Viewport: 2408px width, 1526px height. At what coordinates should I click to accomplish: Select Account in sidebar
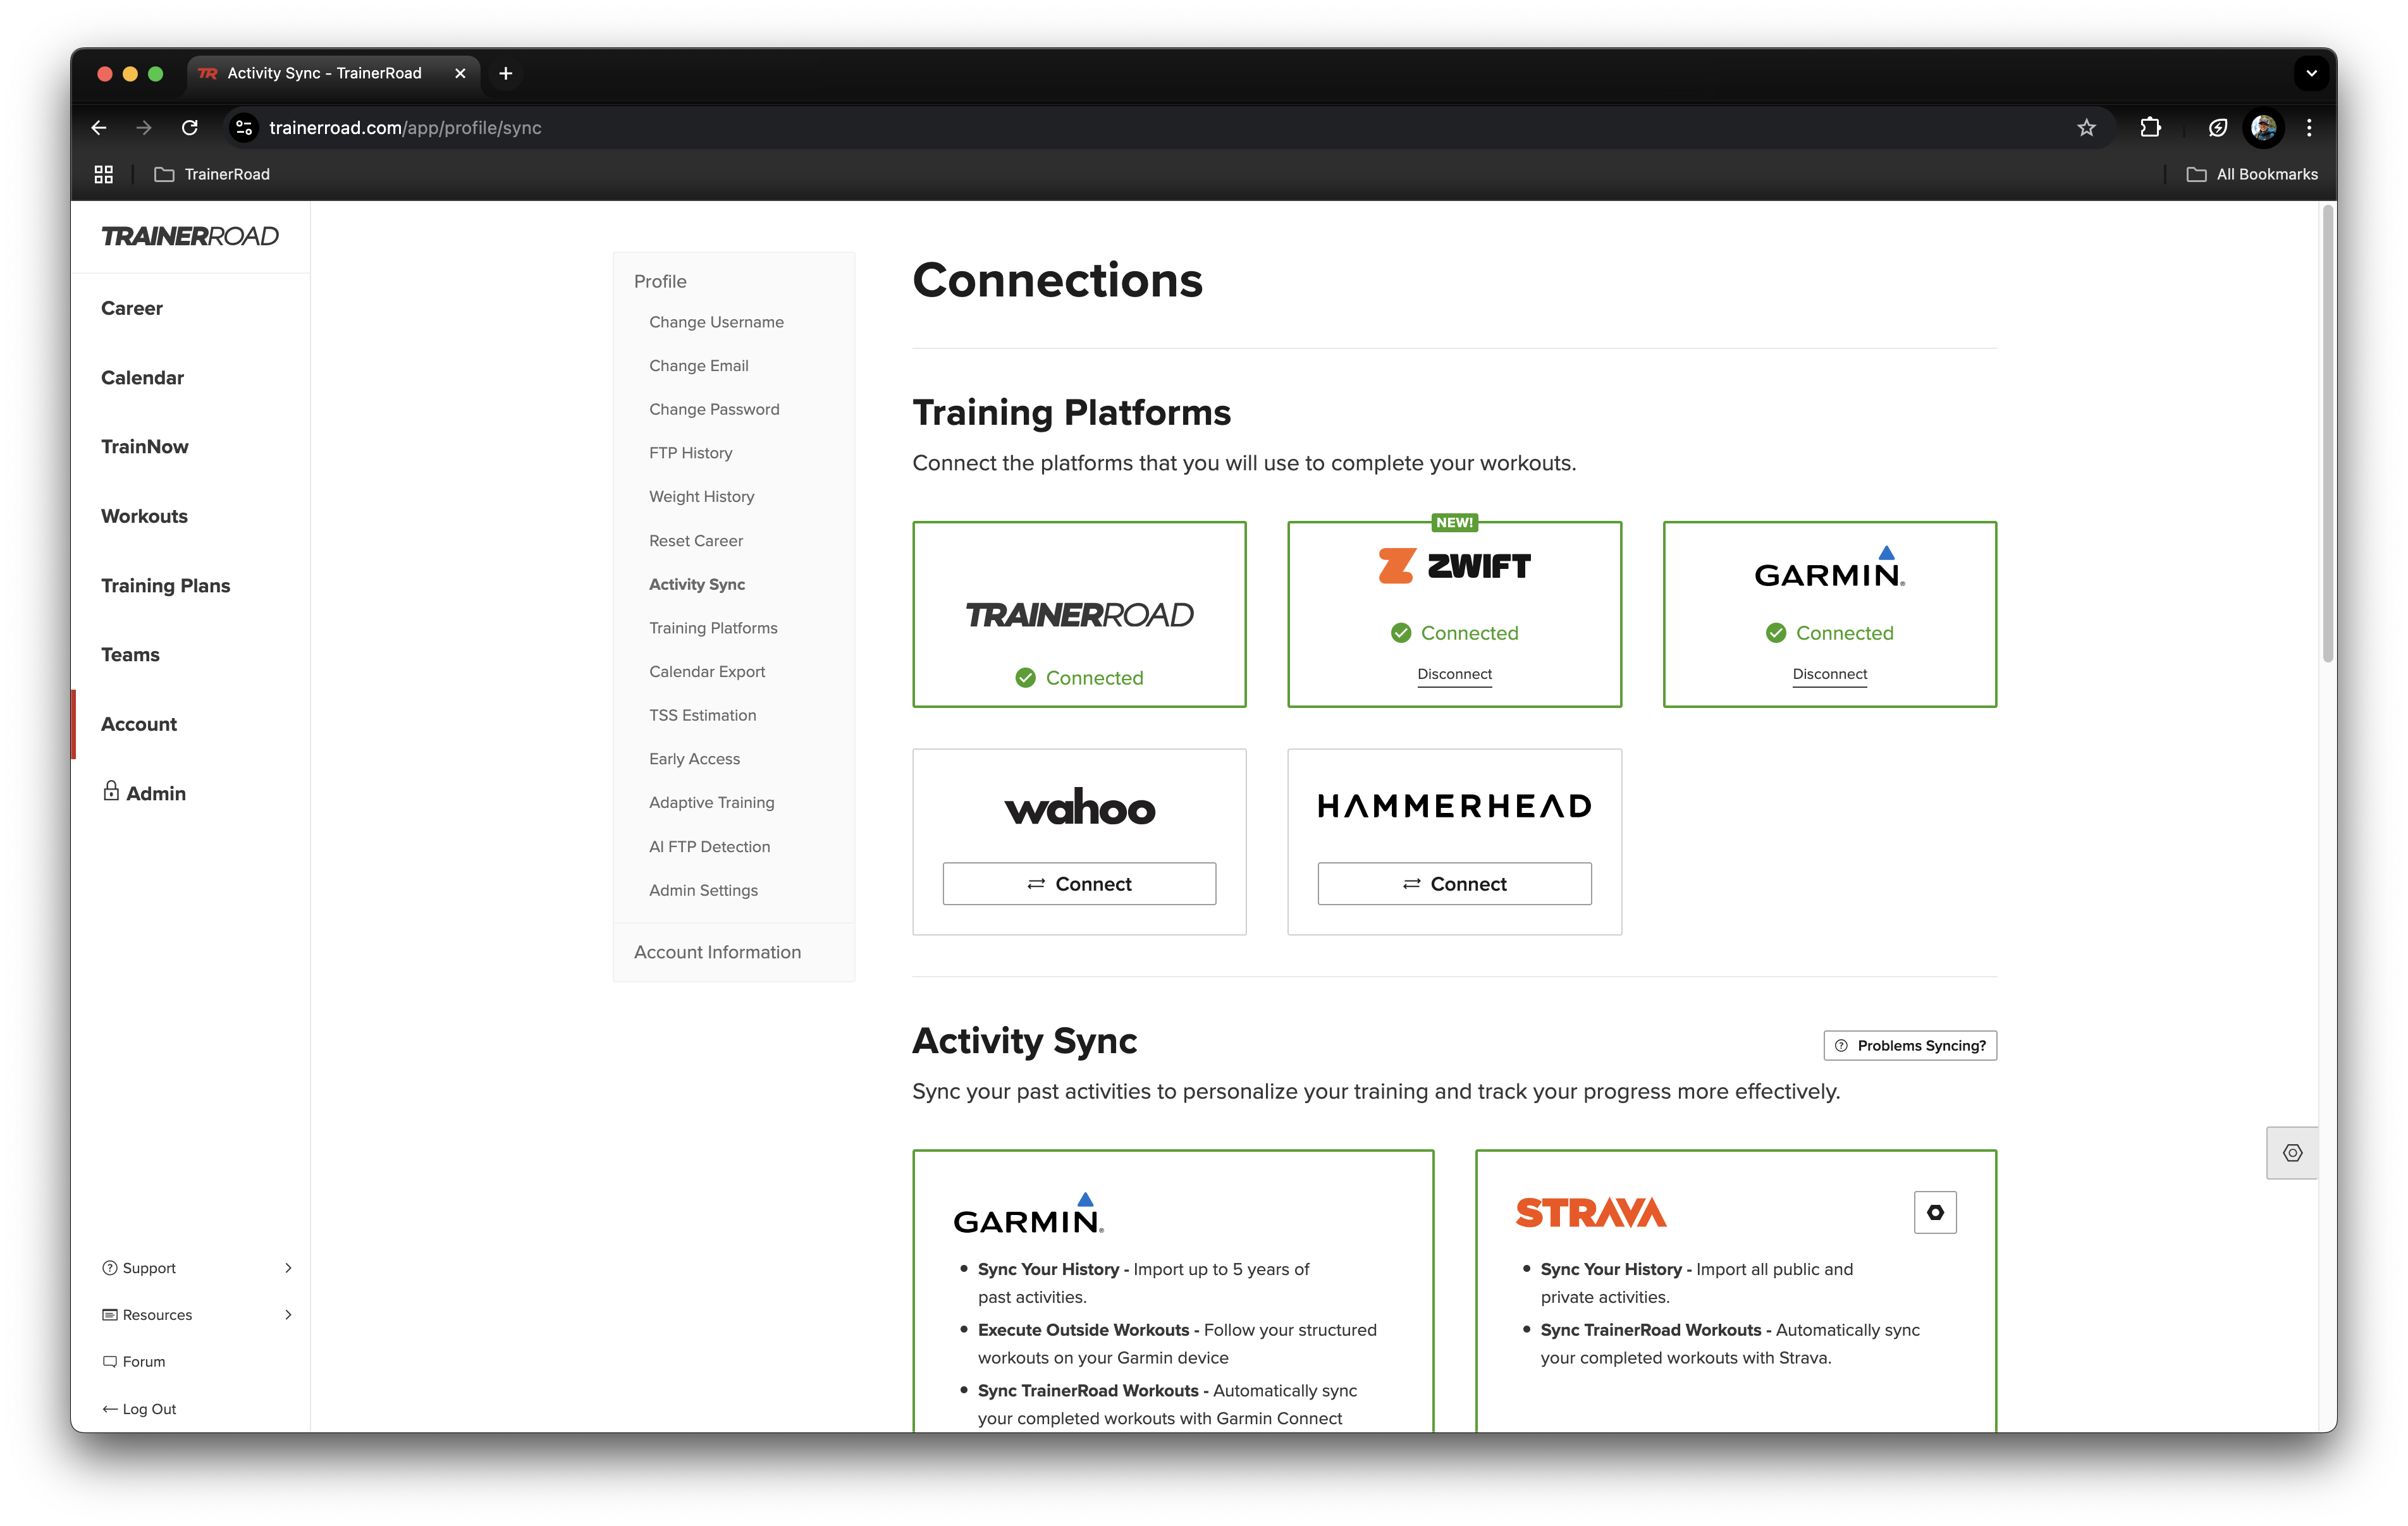click(x=138, y=723)
